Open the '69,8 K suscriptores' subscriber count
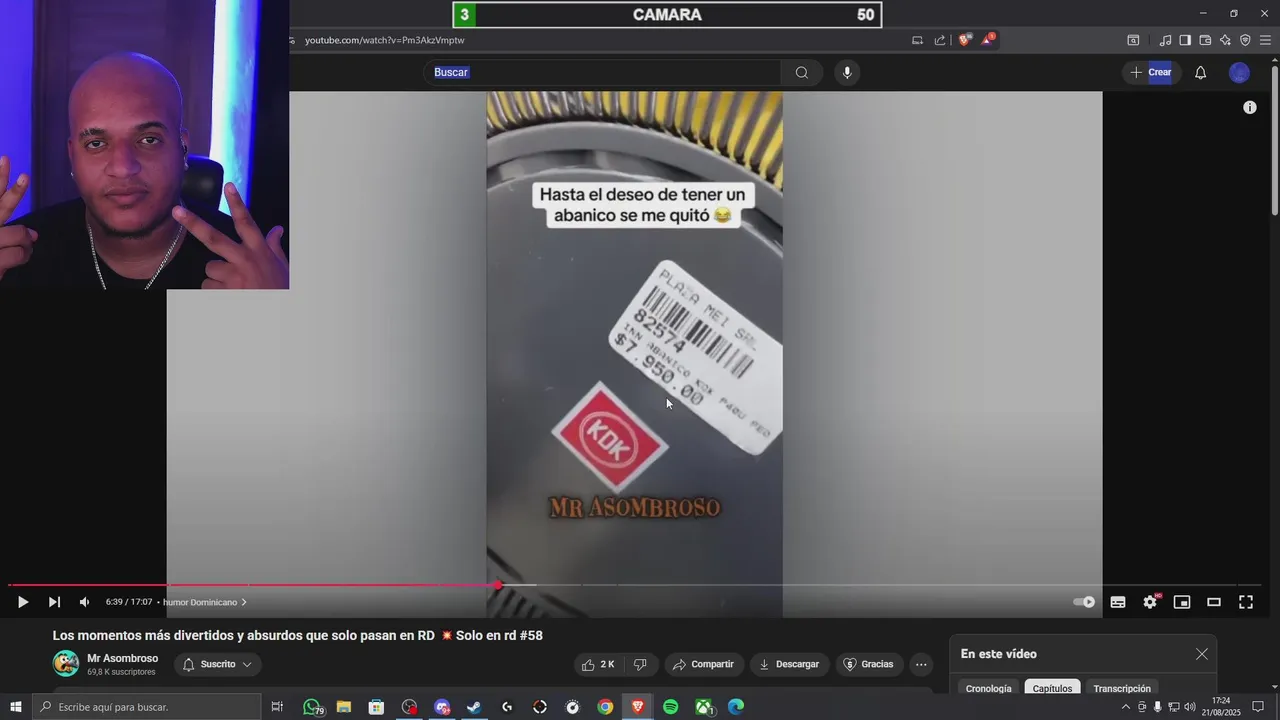The height and width of the screenshot is (720, 1280). pyautogui.click(x=121, y=672)
